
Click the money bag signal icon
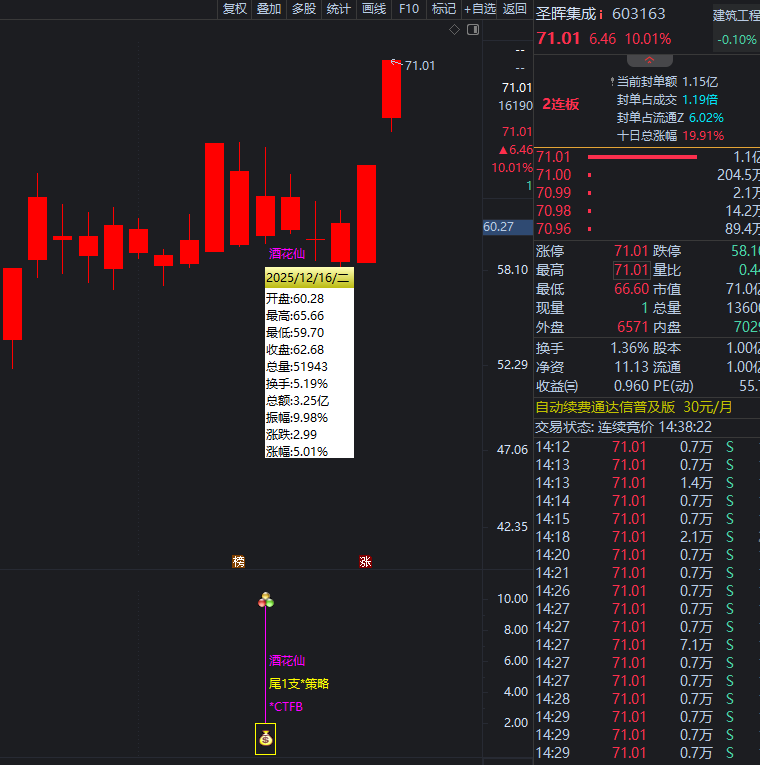coord(265,740)
